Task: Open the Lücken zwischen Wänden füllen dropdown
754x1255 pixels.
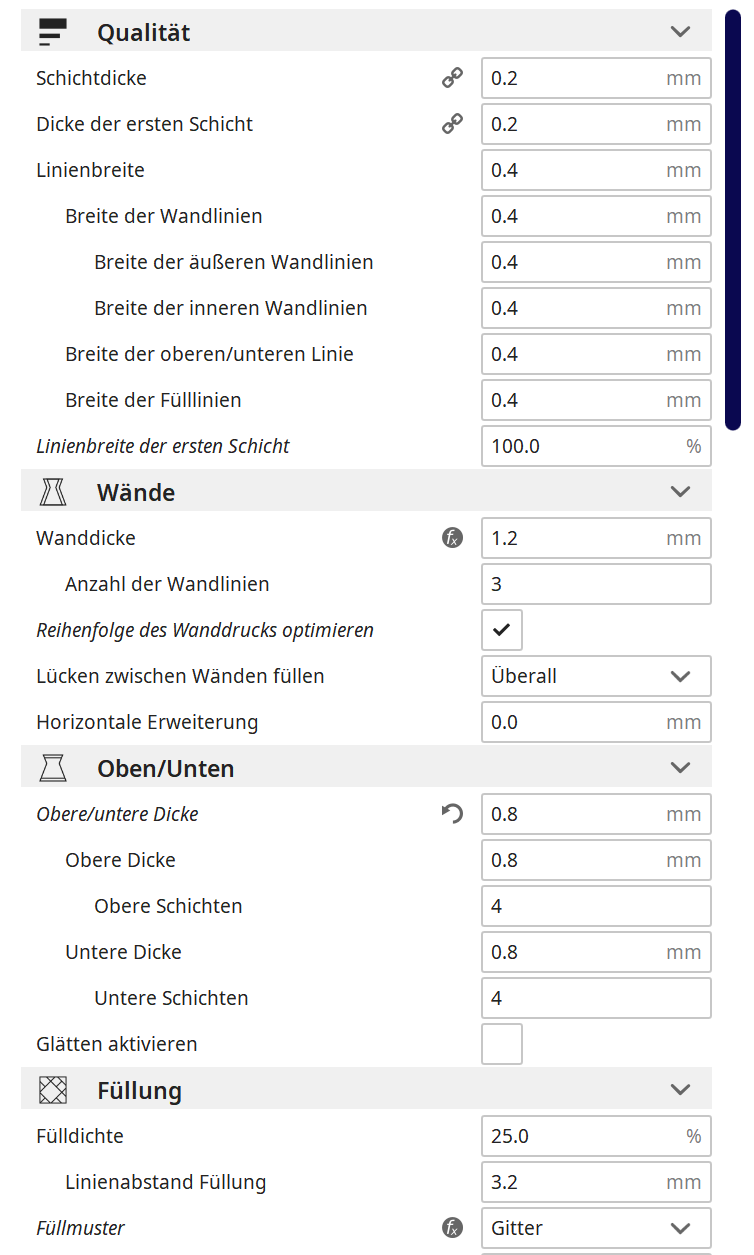Action: [596, 676]
